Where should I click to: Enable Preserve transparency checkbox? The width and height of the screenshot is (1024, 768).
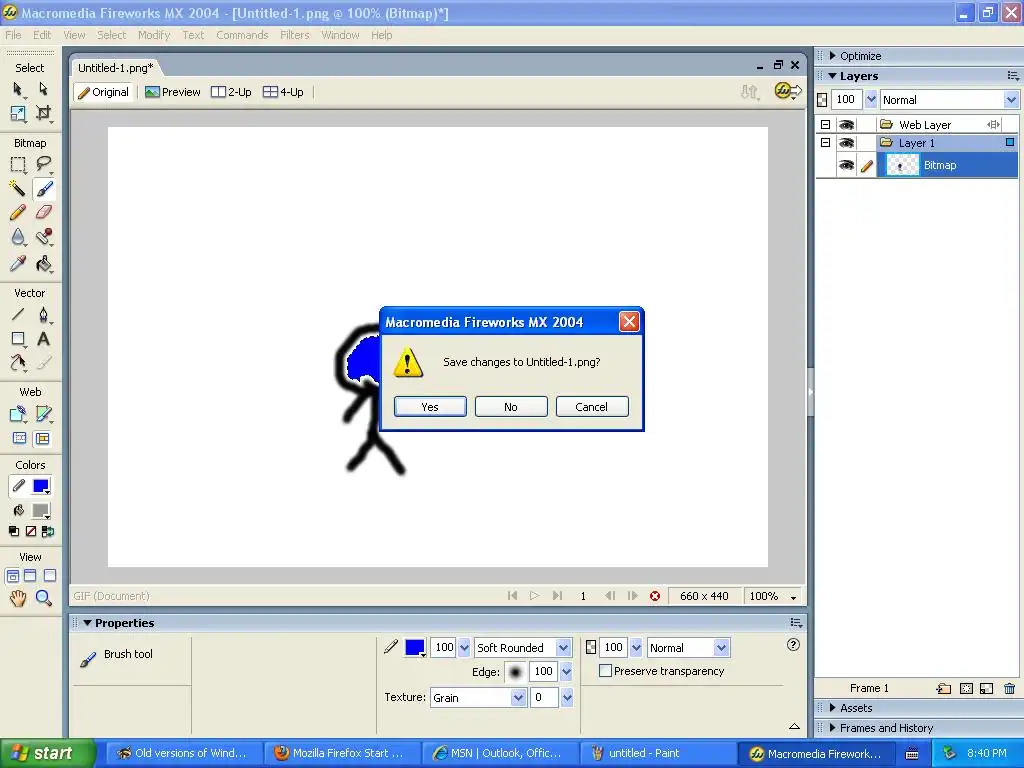coord(605,671)
